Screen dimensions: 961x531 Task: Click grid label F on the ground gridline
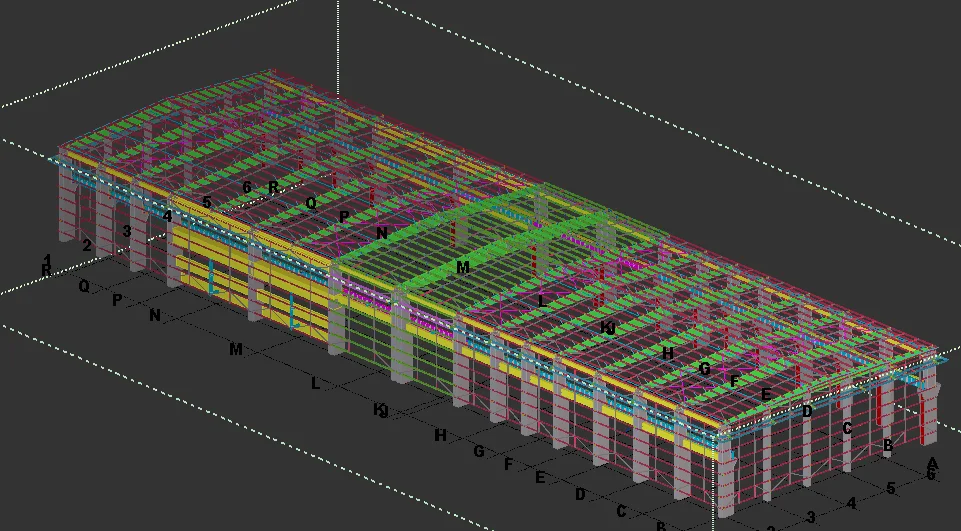coord(508,464)
